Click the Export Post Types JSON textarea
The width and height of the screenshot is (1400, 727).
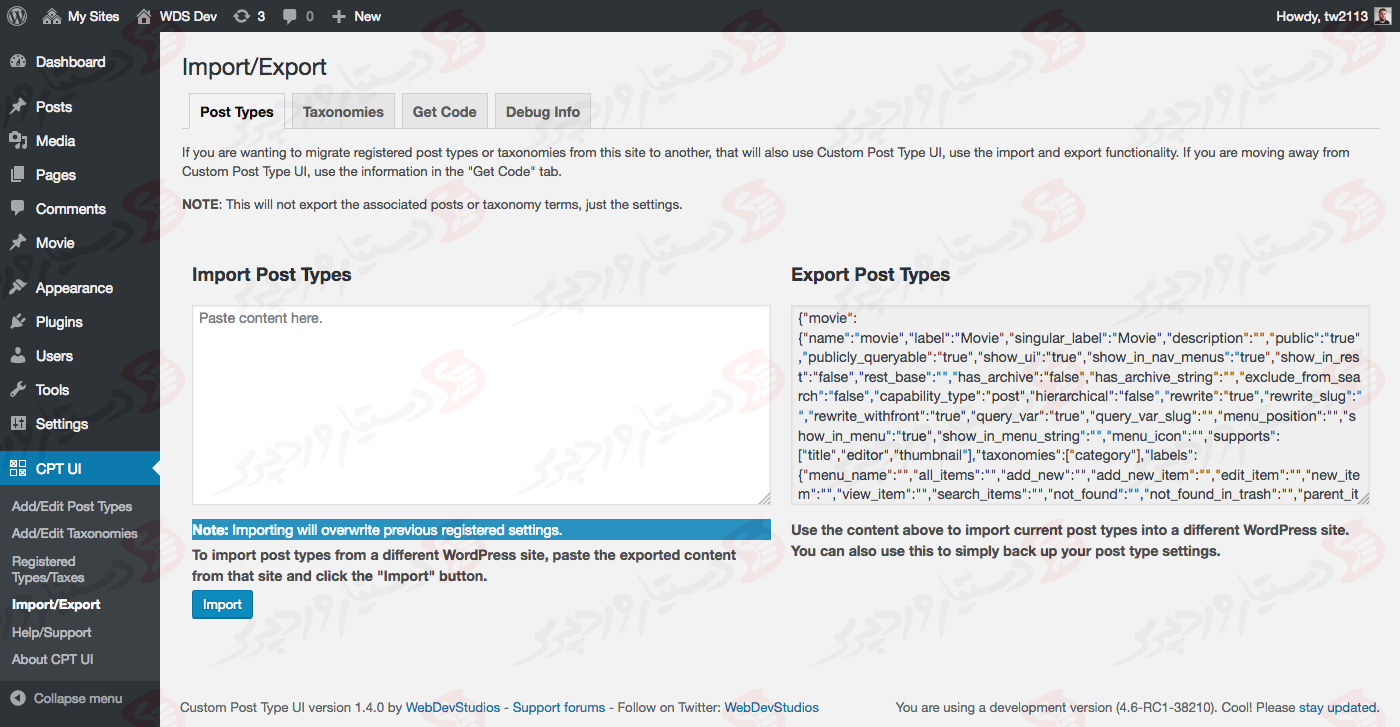point(1080,405)
